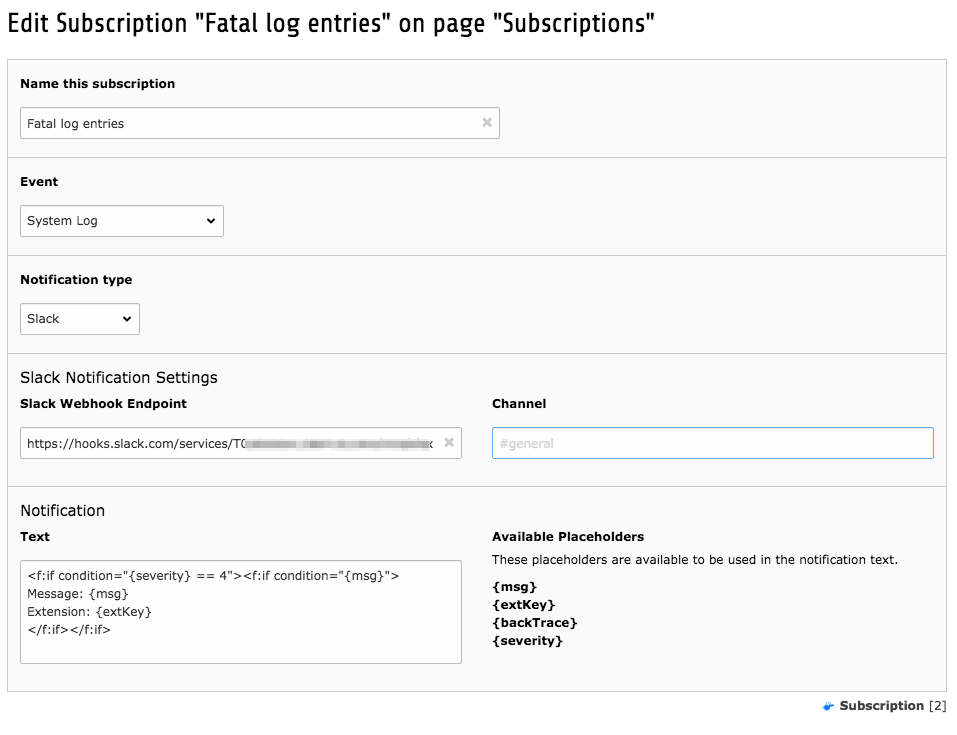This screenshot has height=735, width=957.
Task: Click the Subscription record icon
Action: coord(828,706)
